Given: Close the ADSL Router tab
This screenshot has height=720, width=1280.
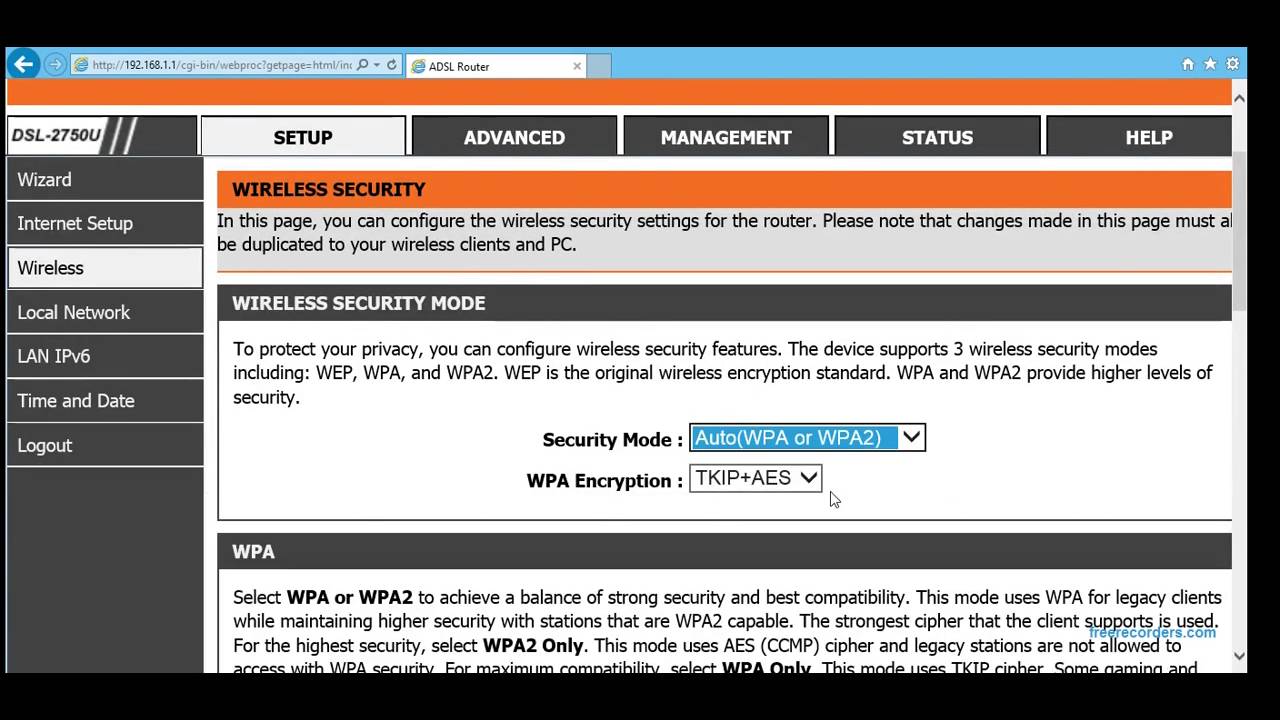Looking at the screenshot, I should [577, 66].
